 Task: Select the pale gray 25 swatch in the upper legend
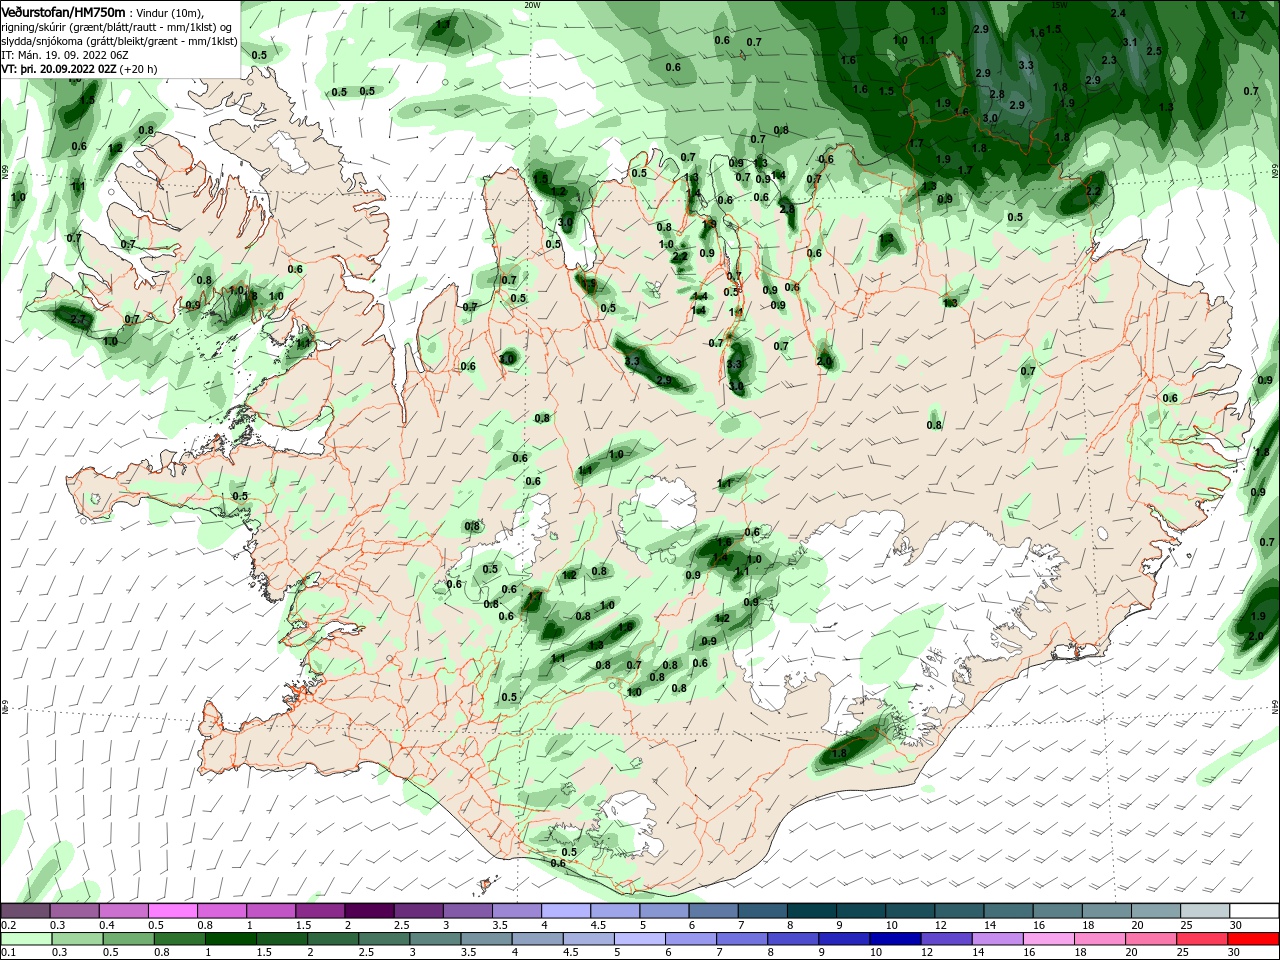(x=1206, y=911)
